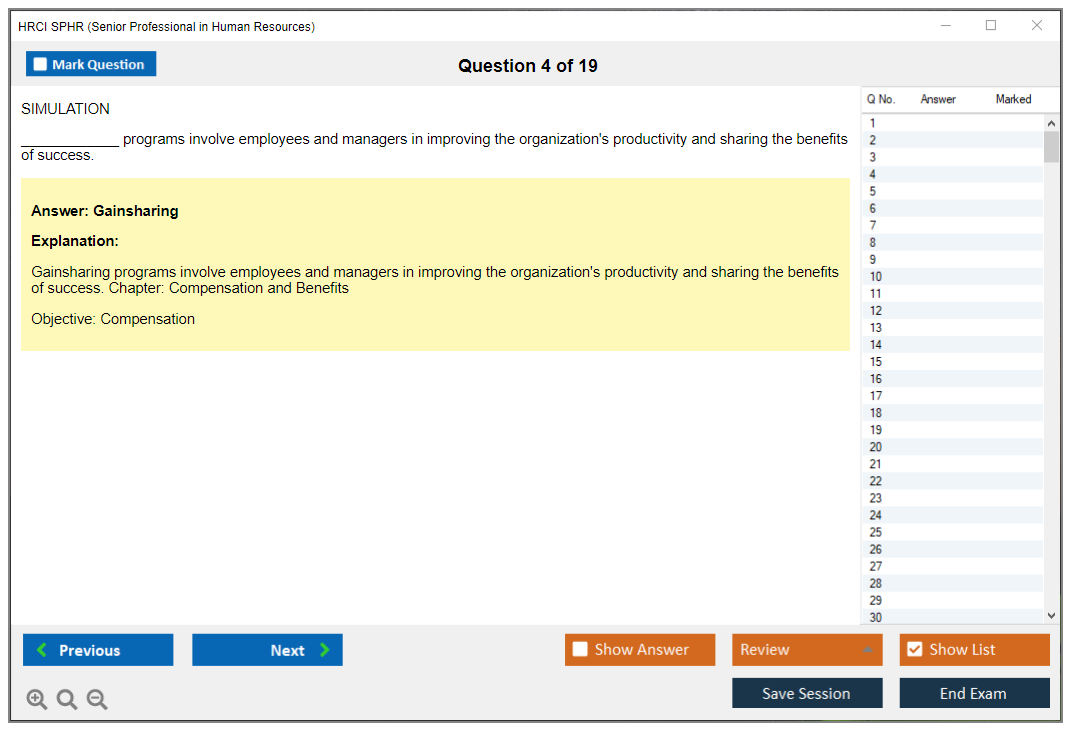Uncheck the Show List checkbox

914,650
